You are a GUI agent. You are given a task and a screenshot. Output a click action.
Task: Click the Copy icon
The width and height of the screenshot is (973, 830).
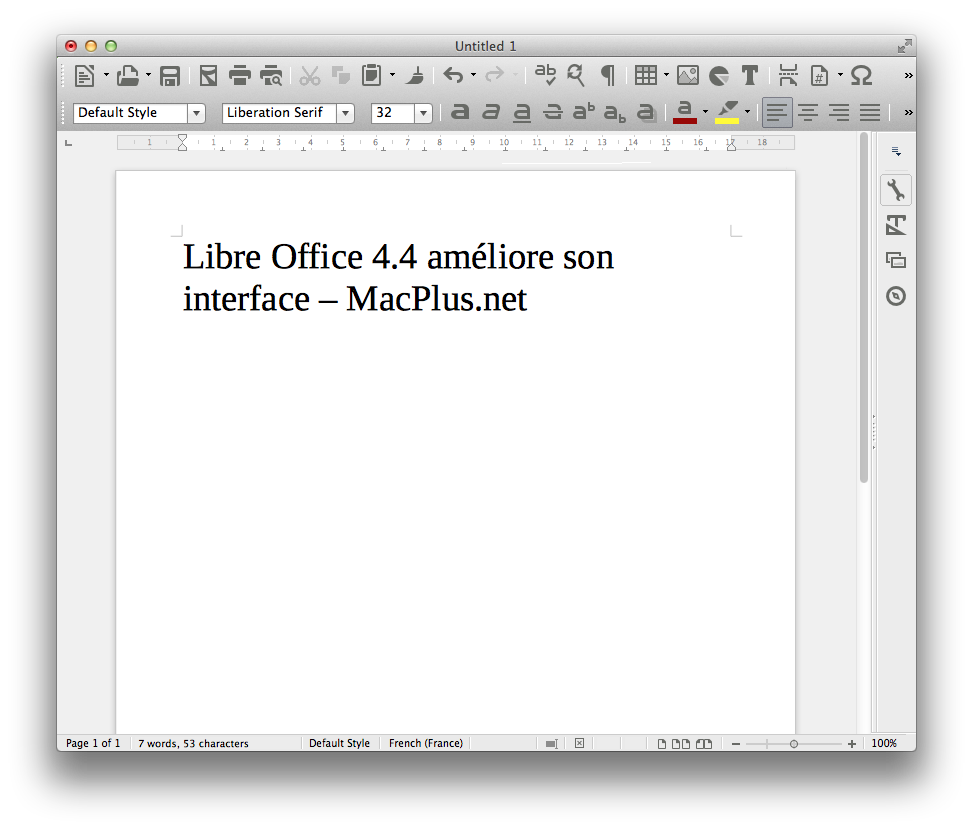[341, 76]
